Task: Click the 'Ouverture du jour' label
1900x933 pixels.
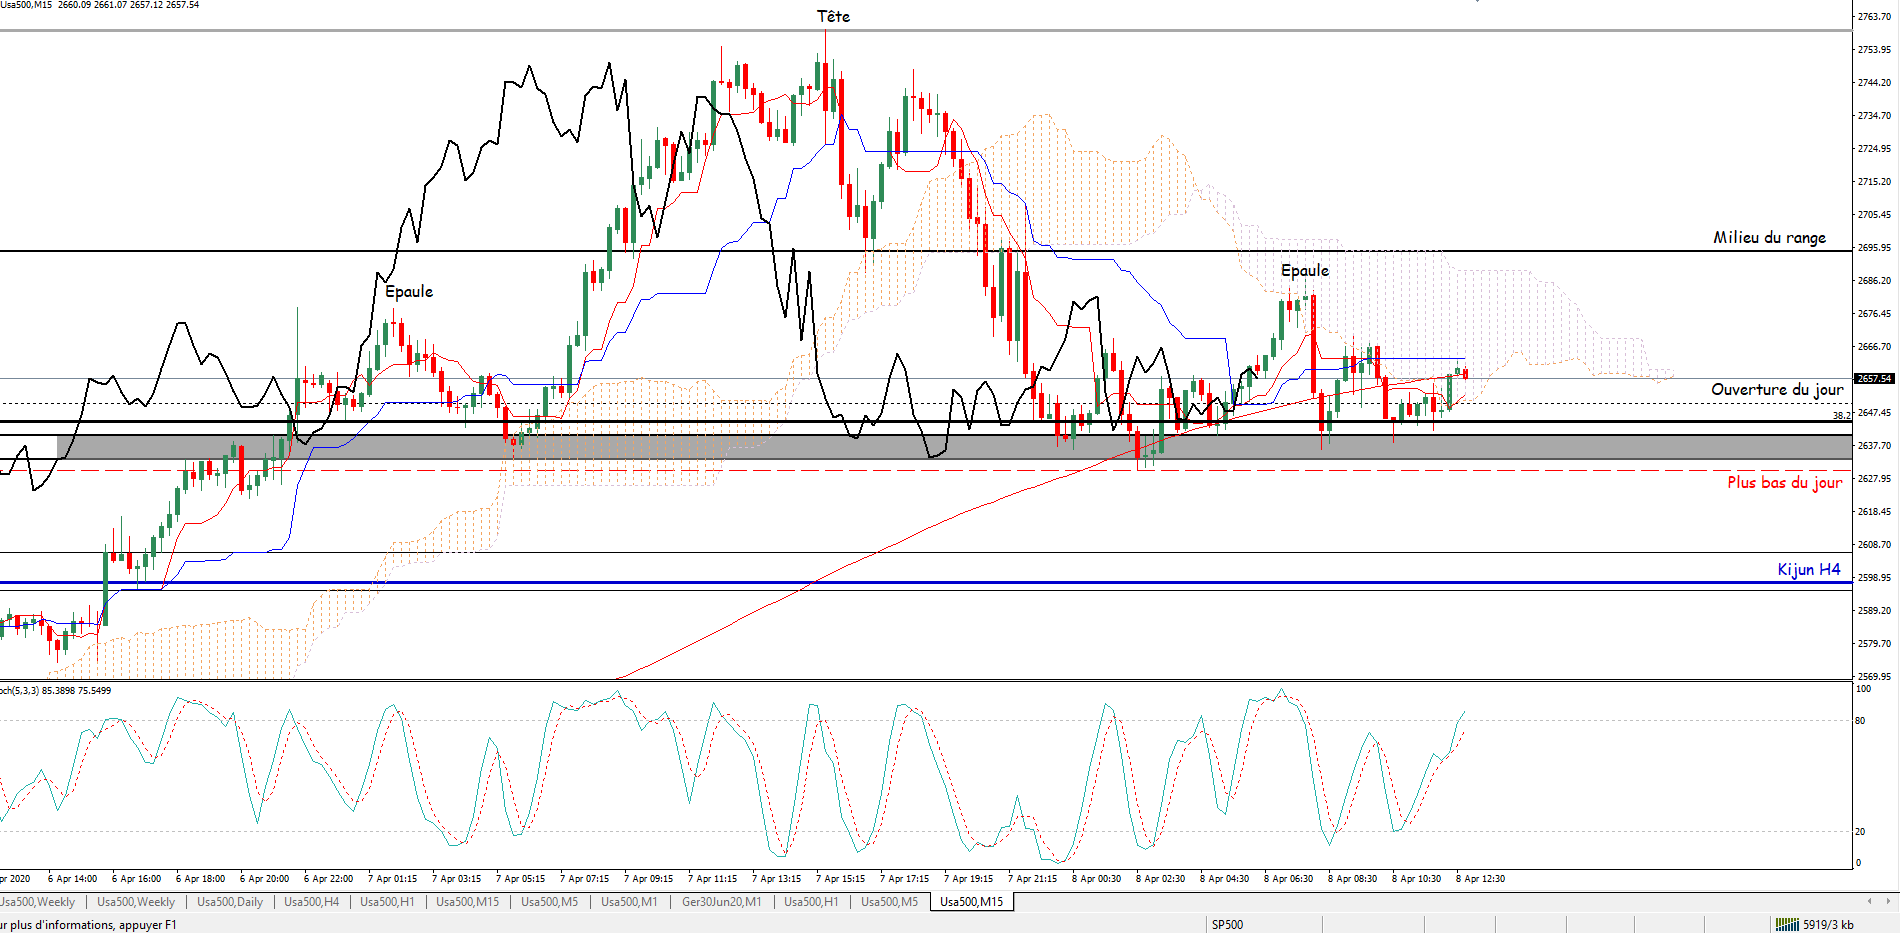Action: pos(1777,389)
